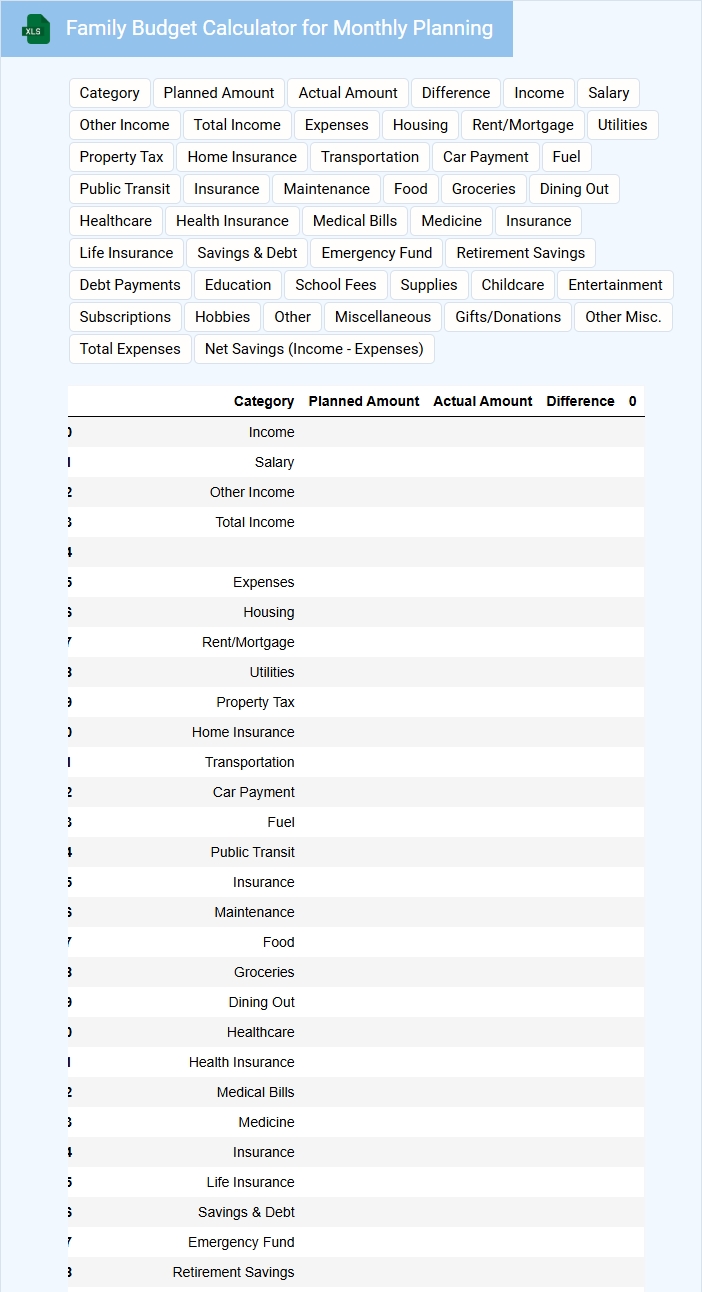Select the Difference column header in the table
The image size is (702, 1292).
pyautogui.click(x=580, y=401)
